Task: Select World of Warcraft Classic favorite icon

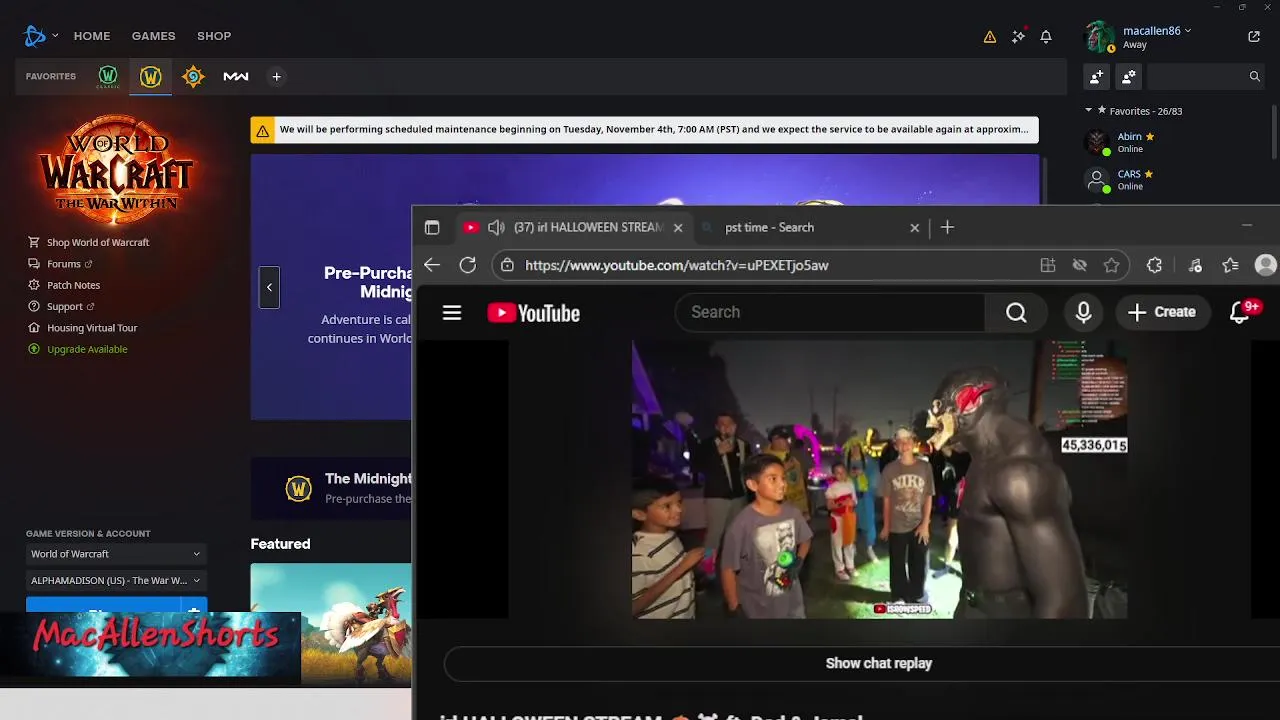Action: (108, 76)
